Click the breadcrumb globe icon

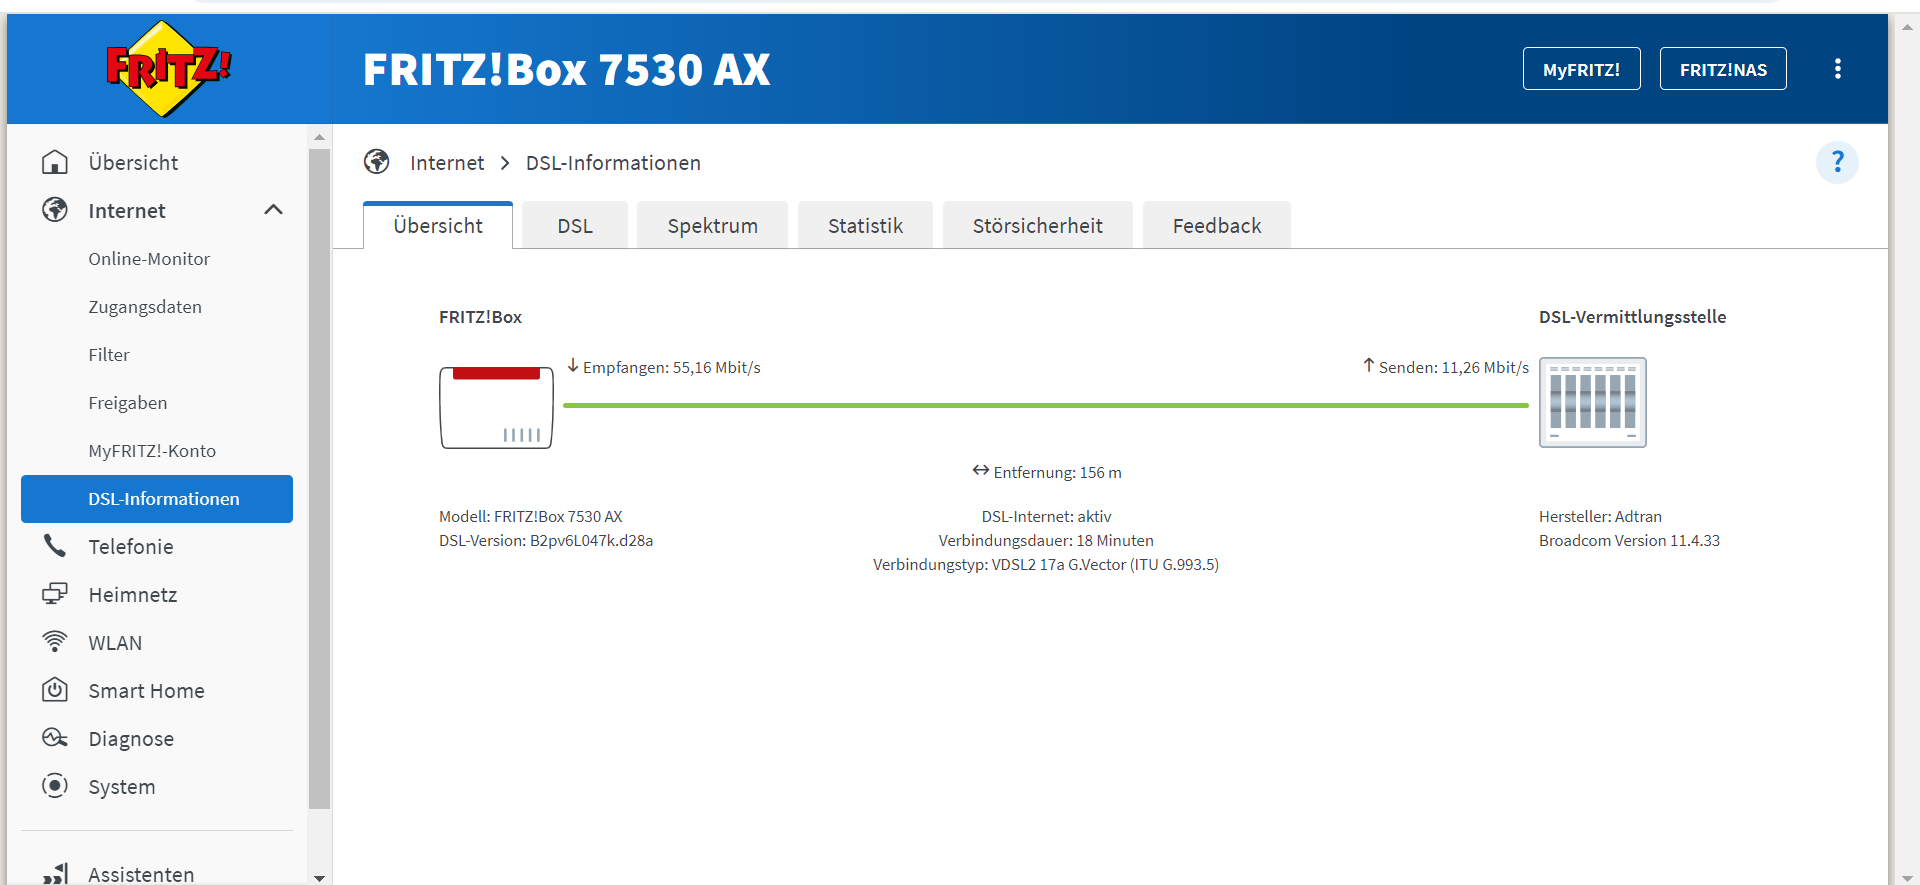click(x=377, y=162)
